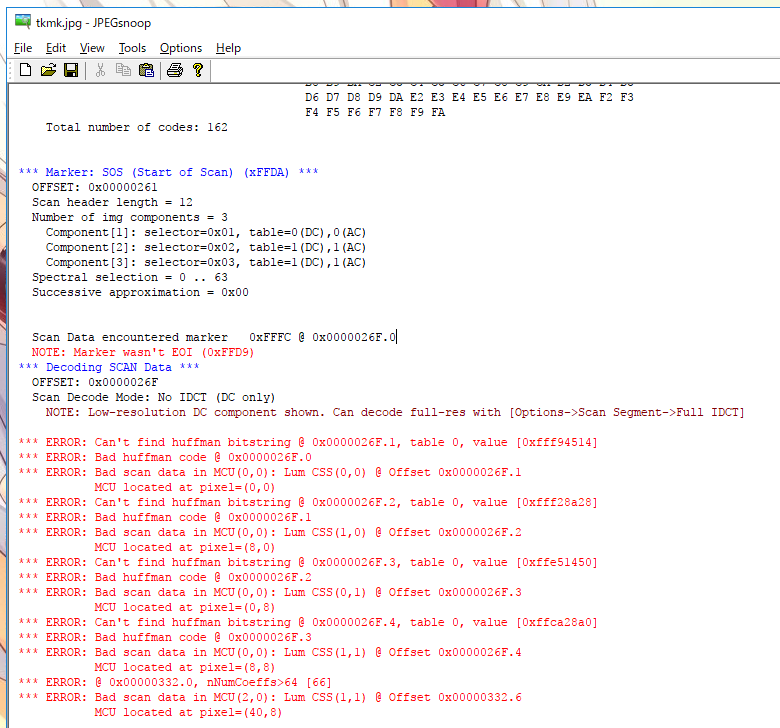Click 'Scan Decode Mode: No IDCT (DC only)' line
The image size is (780, 728).
[153, 397]
